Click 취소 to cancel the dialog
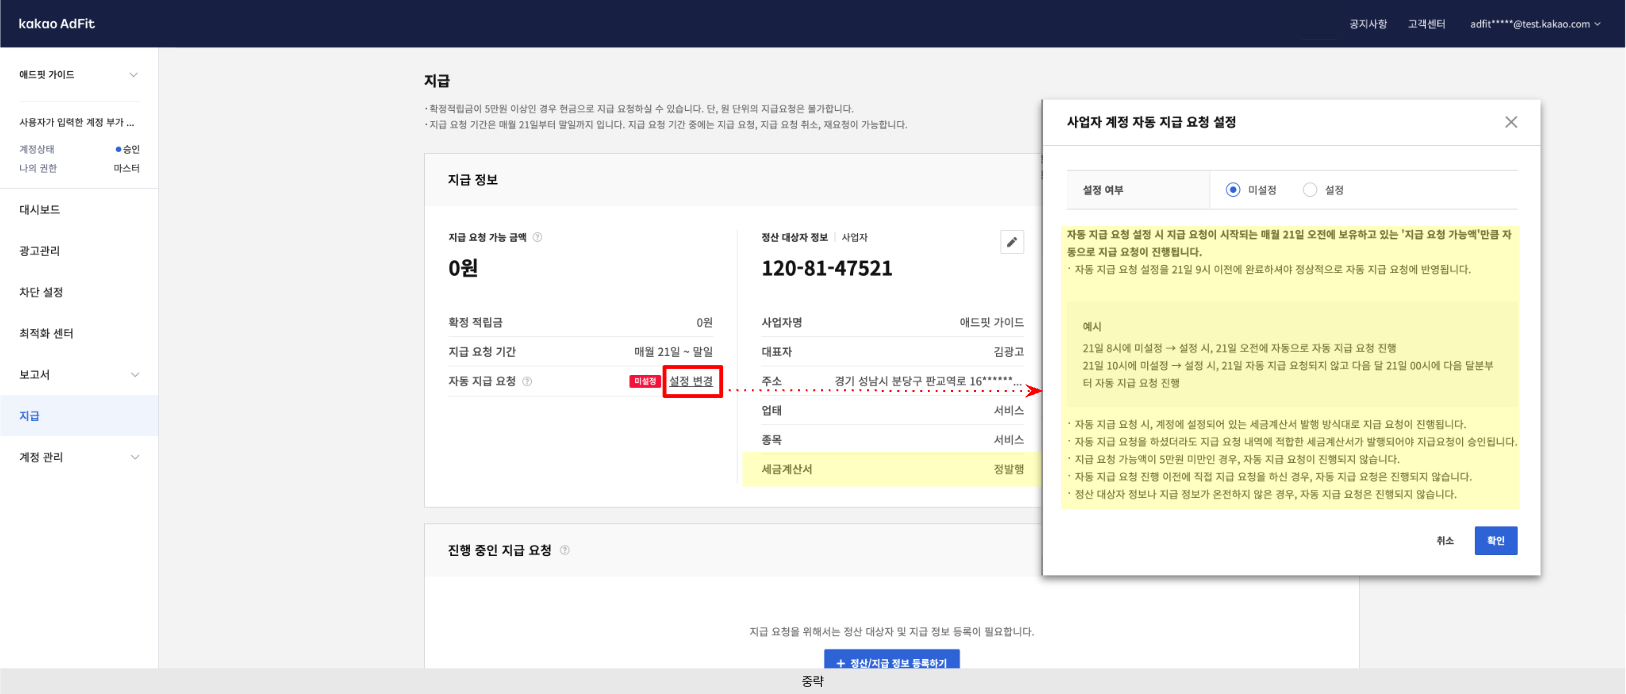 coord(1445,541)
